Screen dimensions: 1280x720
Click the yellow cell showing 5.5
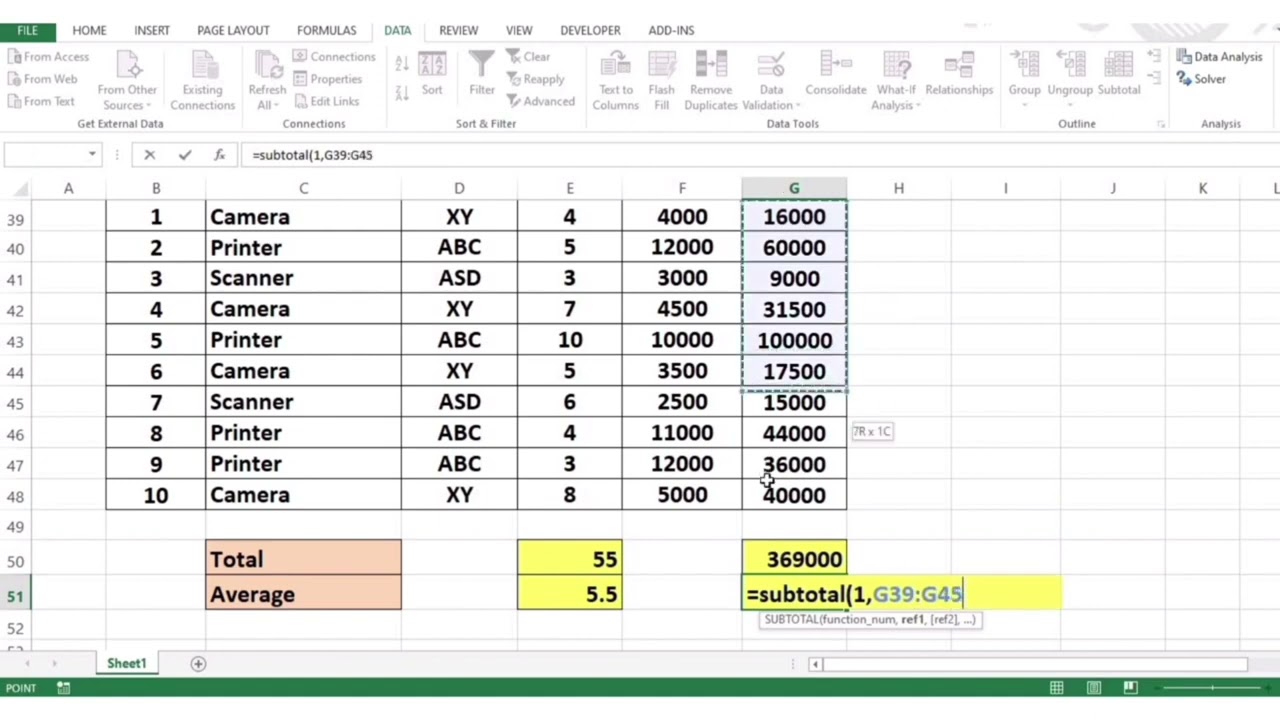tap(569, 594)
